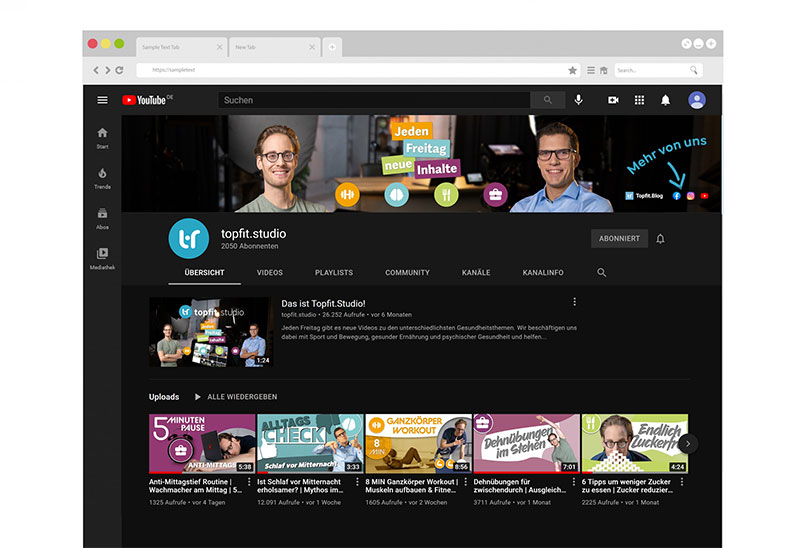Open the Alltags Check thumbnail
Image resolution: width=800 pixels, height=548 pixels.
(310, 443)
